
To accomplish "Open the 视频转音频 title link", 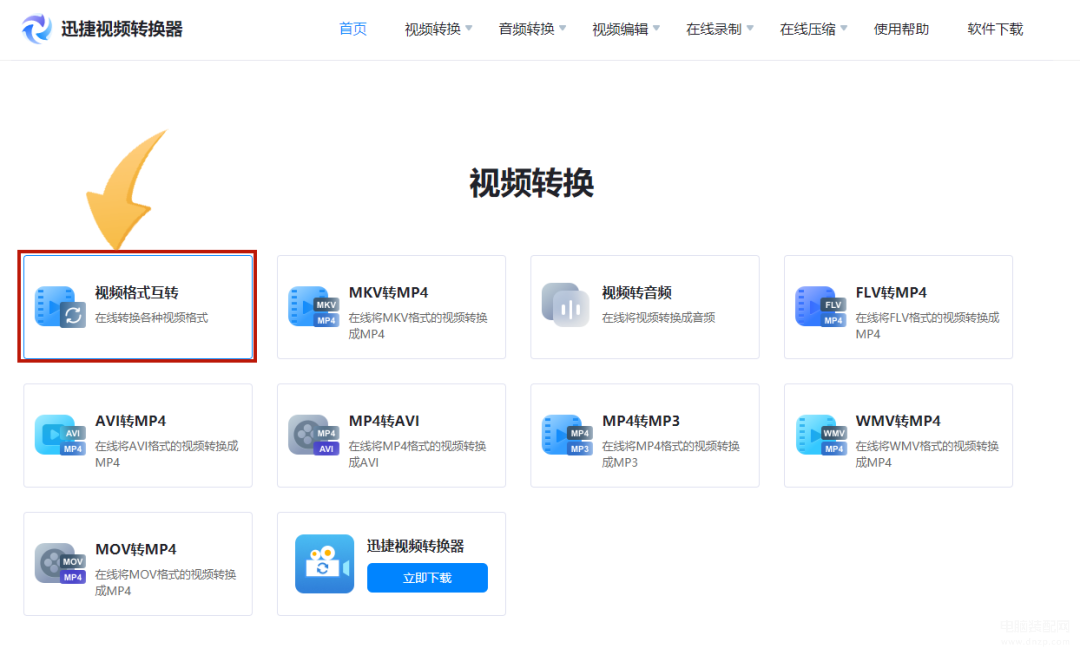I will (x=636, y=293).
